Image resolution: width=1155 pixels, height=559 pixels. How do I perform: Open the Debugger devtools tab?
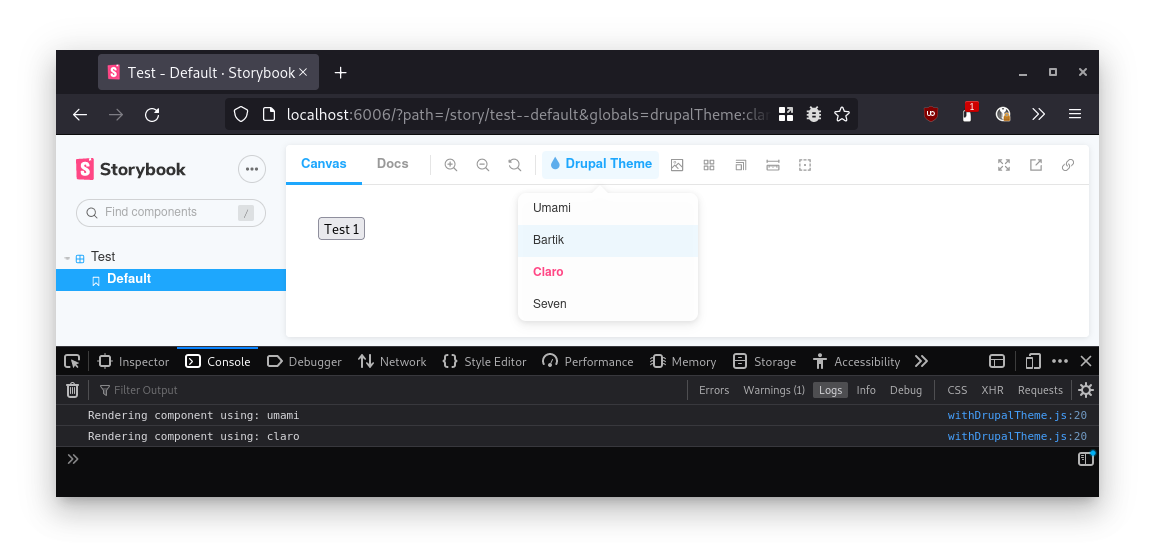point(304,362)
